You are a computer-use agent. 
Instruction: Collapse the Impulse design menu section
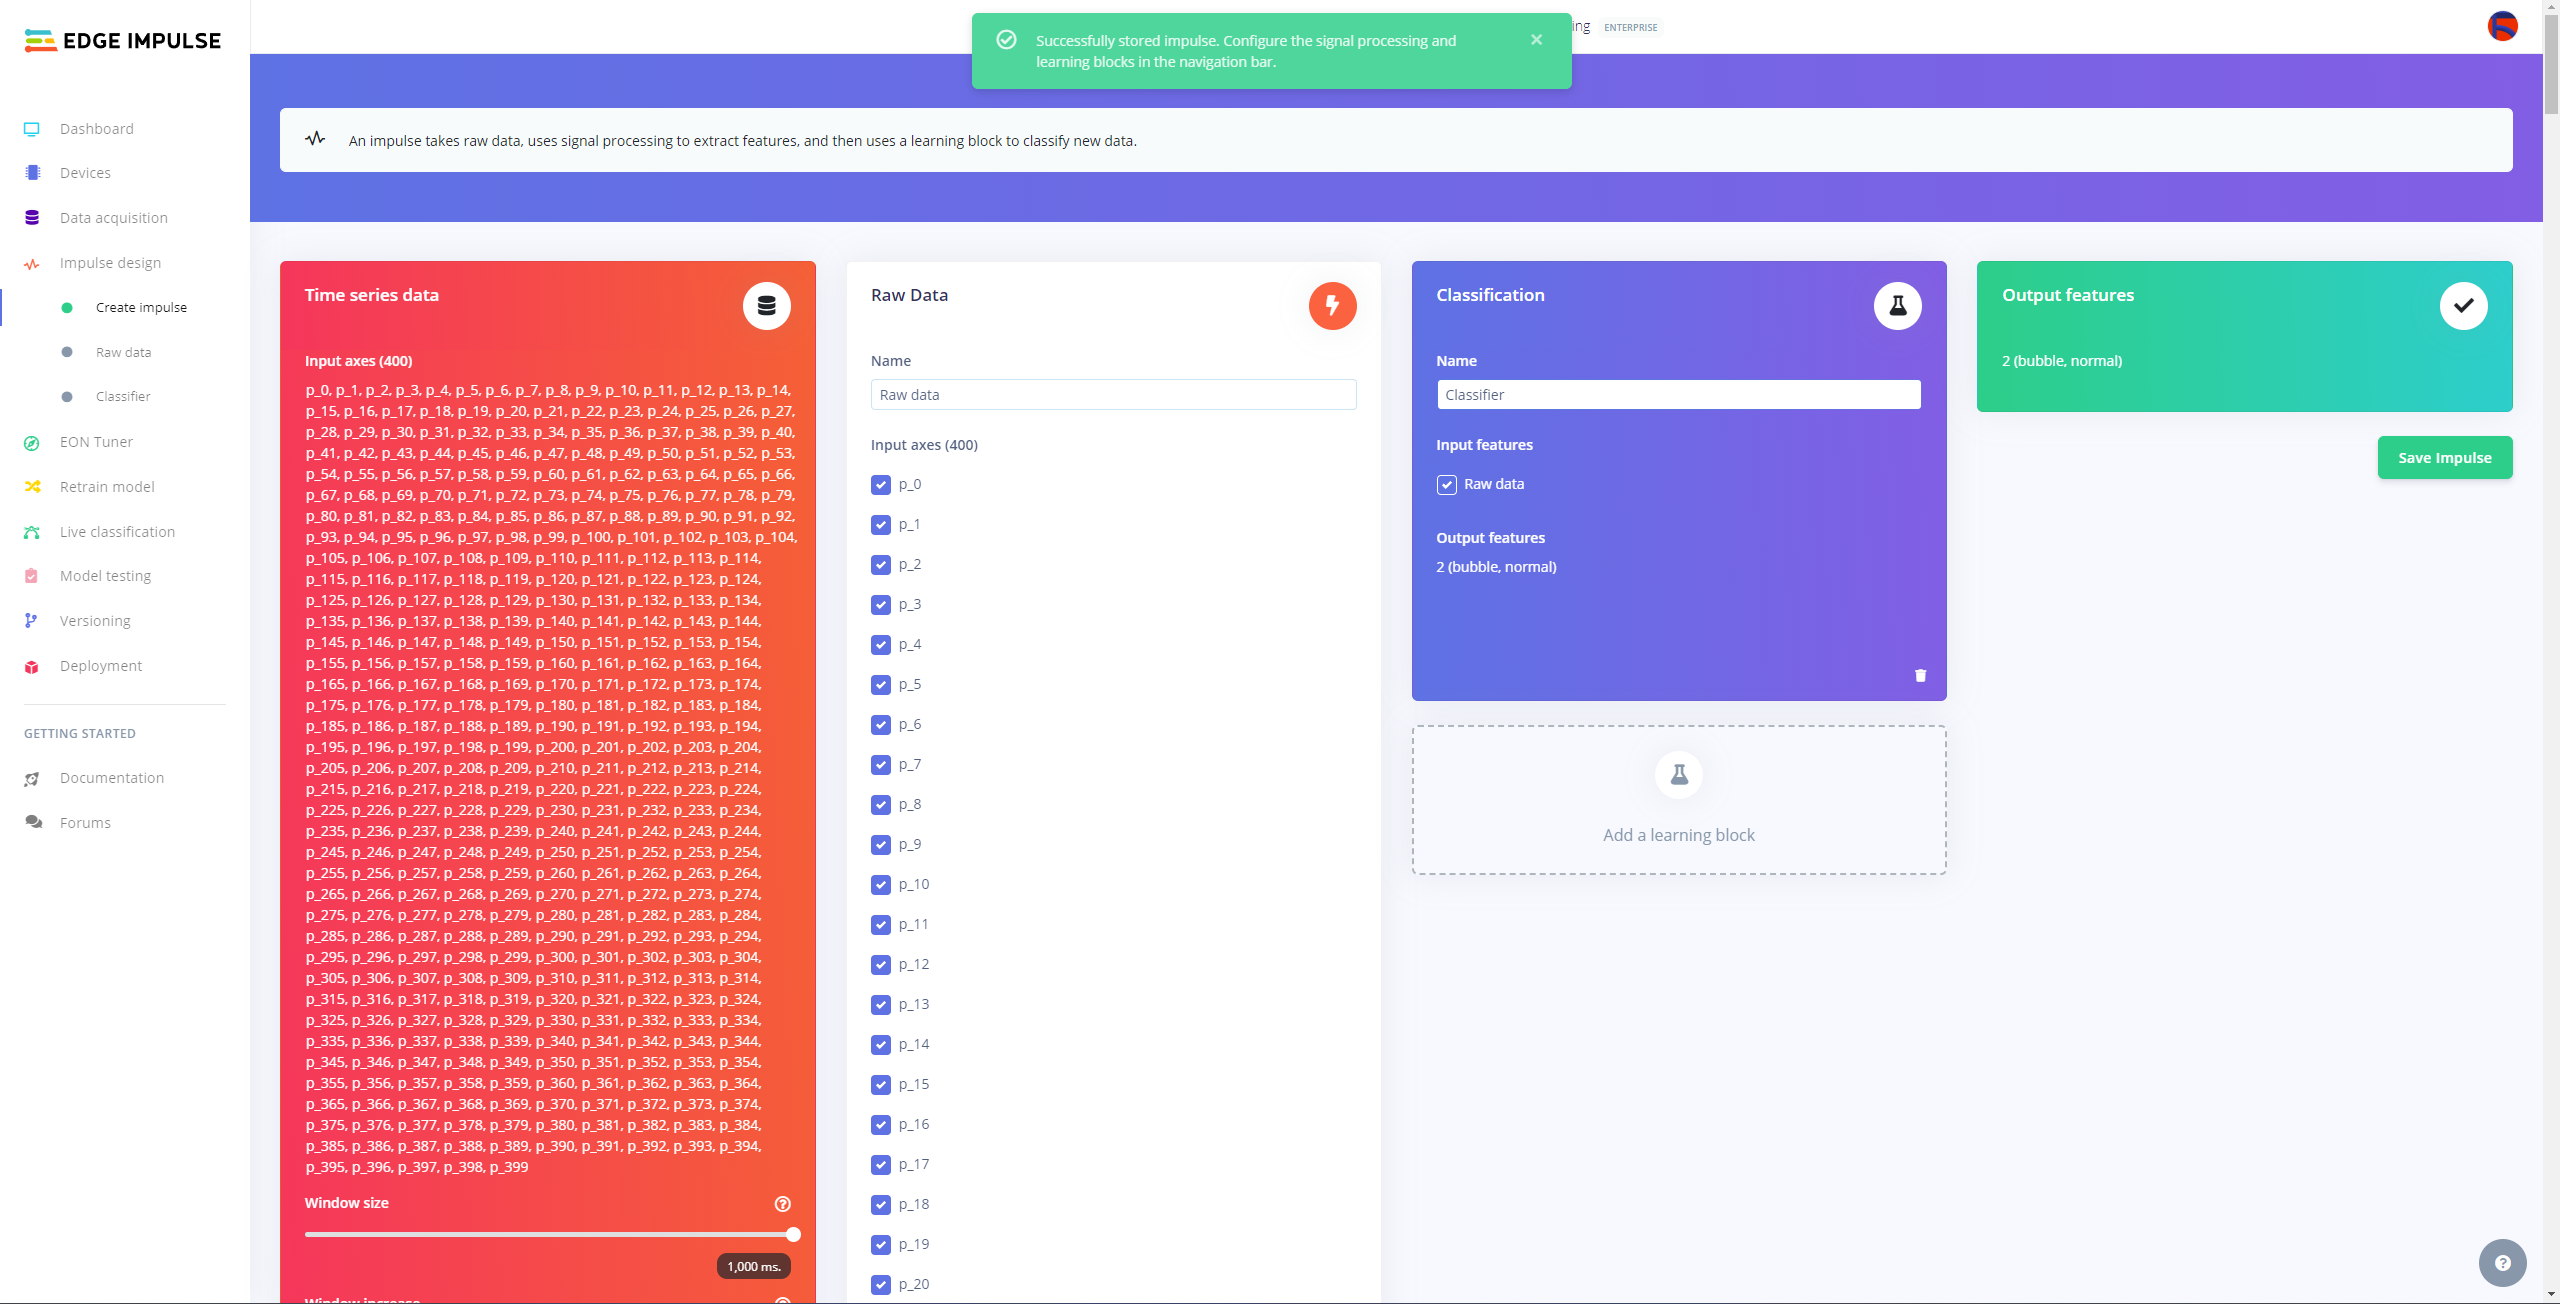coord(110,263)
